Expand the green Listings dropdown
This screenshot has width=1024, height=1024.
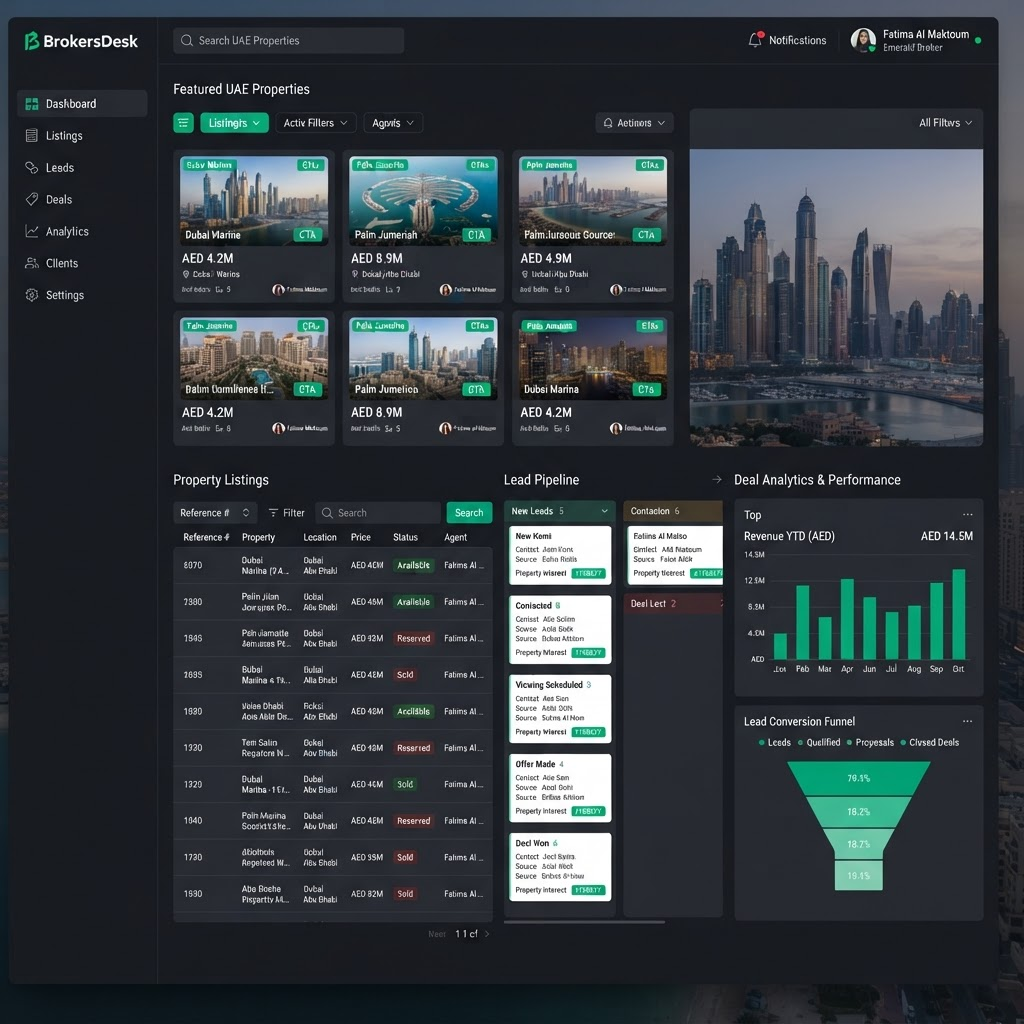tap(234, 123)
